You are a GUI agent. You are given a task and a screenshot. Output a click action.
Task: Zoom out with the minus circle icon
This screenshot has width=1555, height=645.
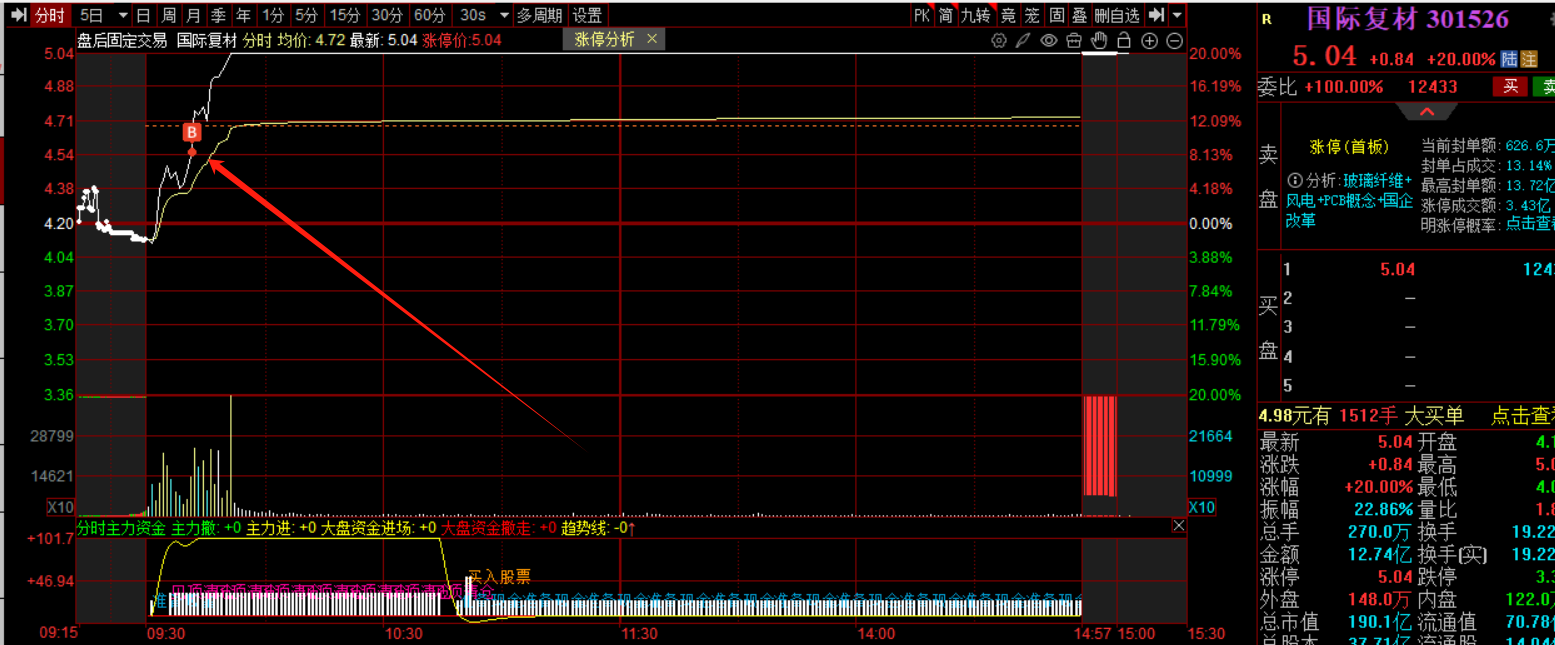coord(1175,41)
